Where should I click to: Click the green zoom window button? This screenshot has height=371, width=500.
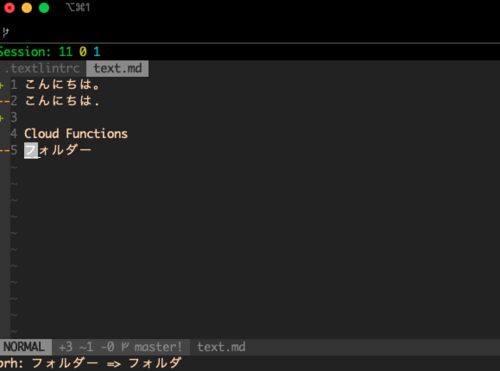point(44,8)
